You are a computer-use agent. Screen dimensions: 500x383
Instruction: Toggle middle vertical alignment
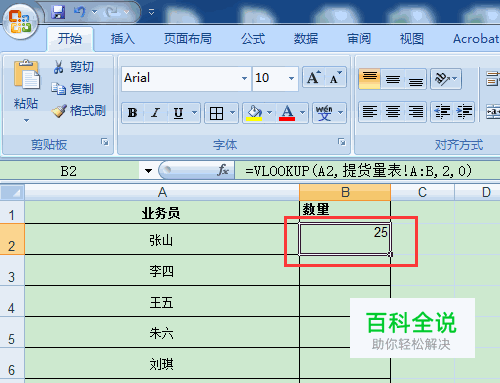tap(393, 79)
